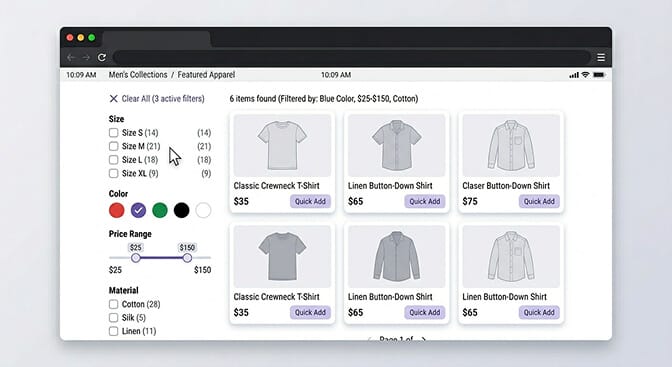
Task: Click the Material section heading
Action: coord(123,290)
